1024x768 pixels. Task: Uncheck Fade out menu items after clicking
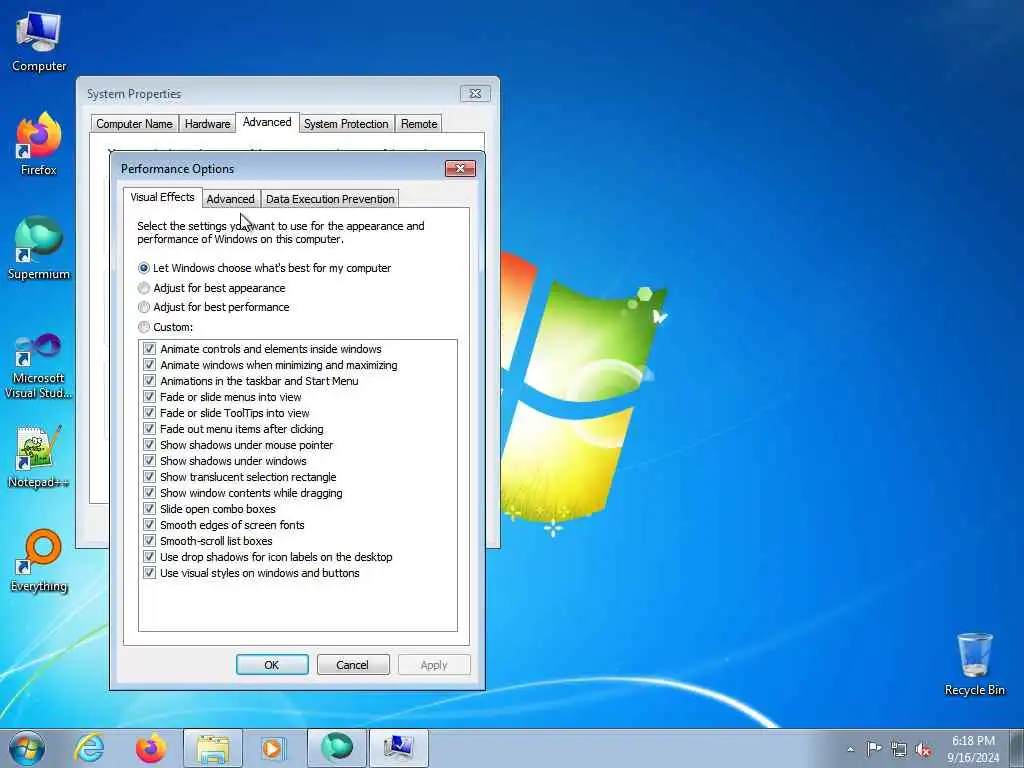[x=150, y=429]
